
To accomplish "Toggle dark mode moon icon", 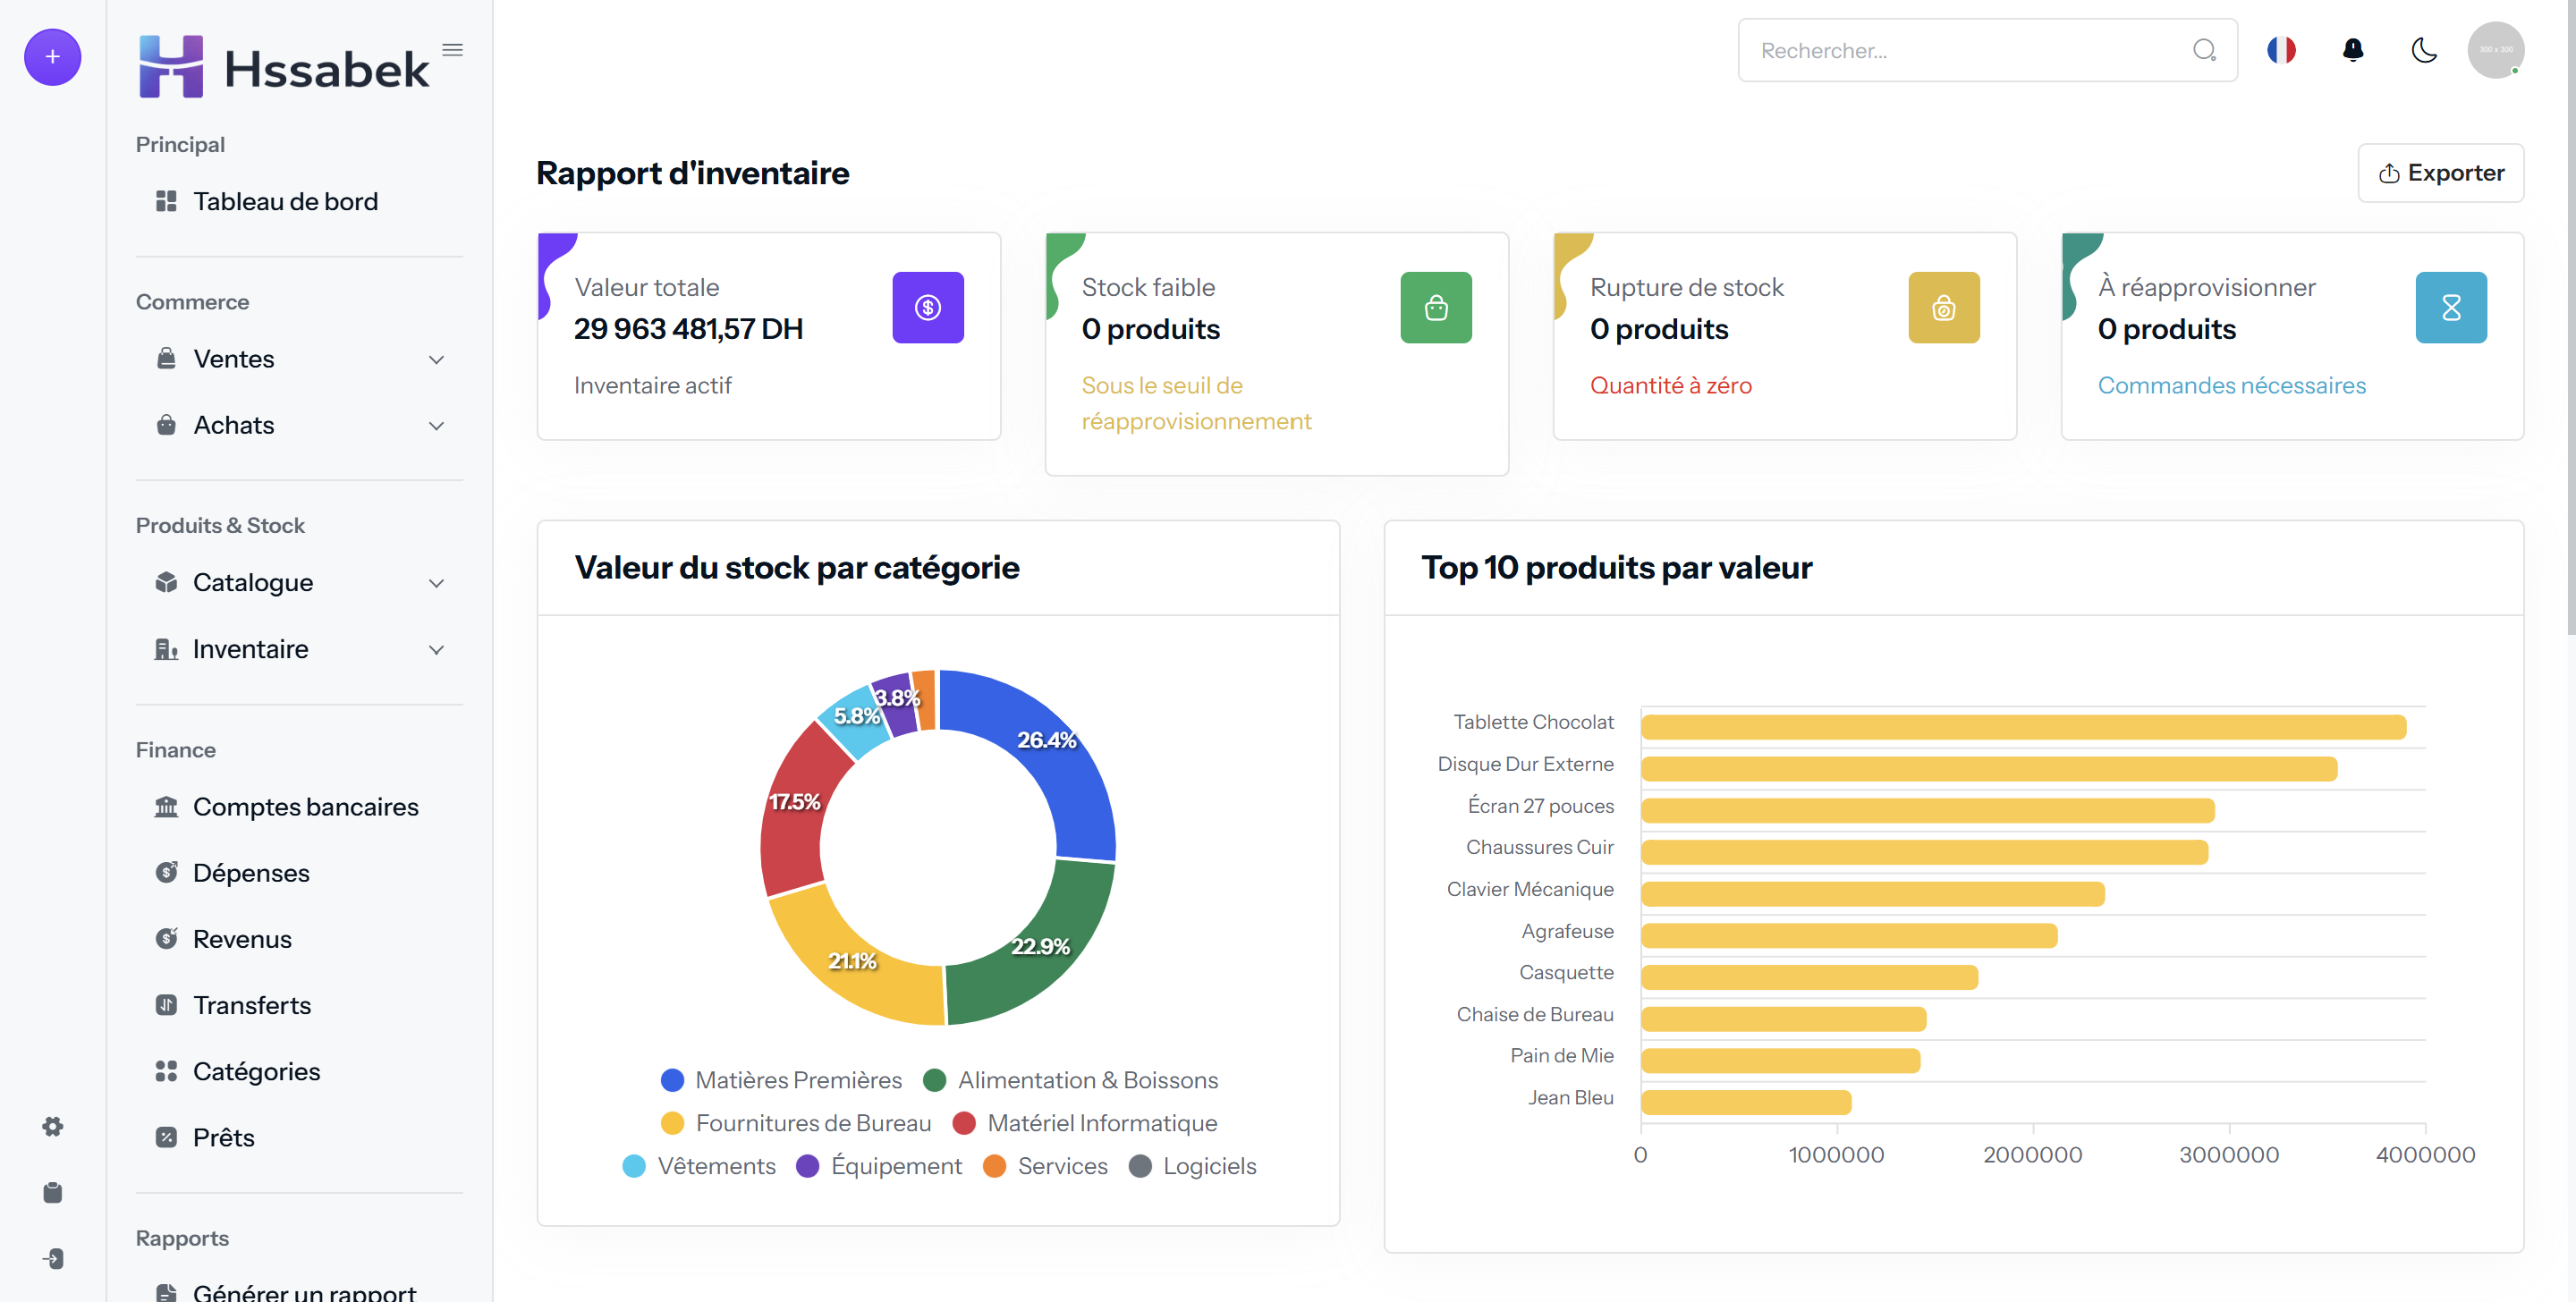I will [x=2424, y=50].
